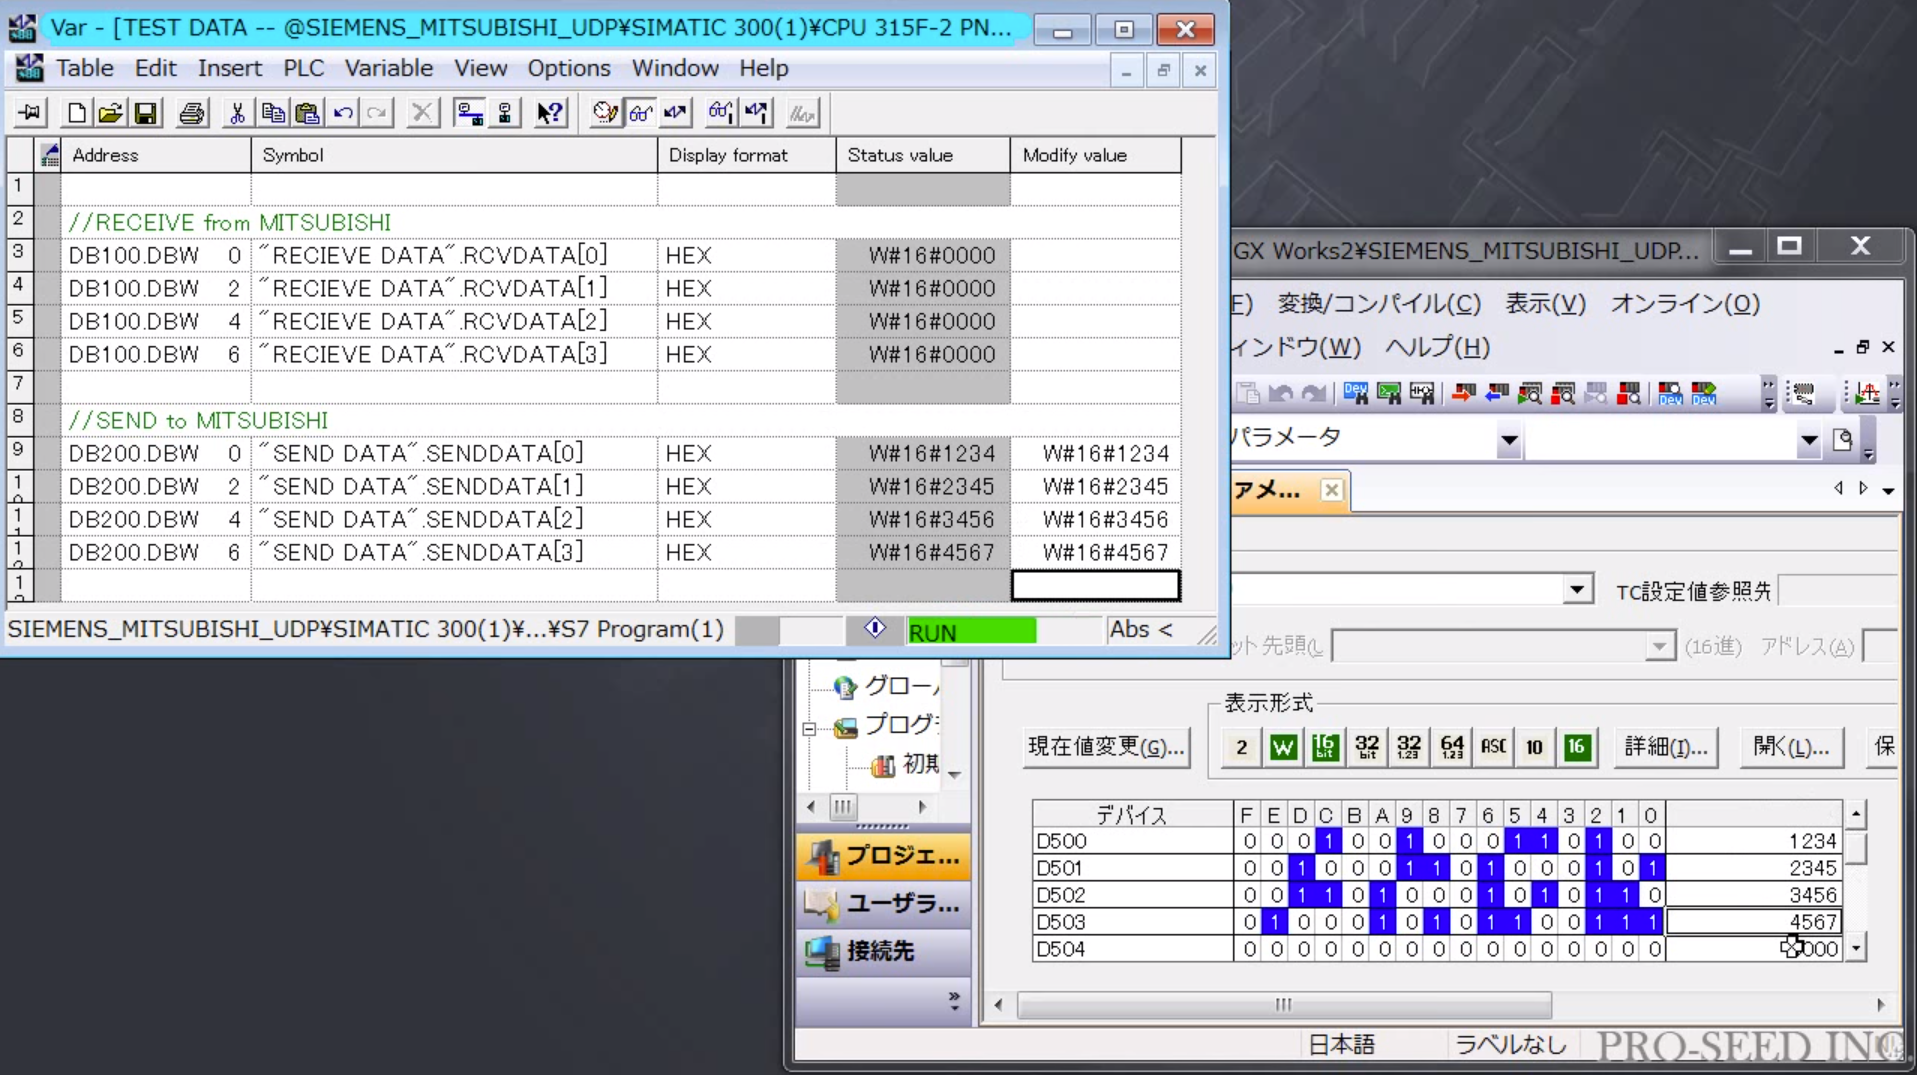Click the Read from PLC blue arrow icon

click(1497, 394)
